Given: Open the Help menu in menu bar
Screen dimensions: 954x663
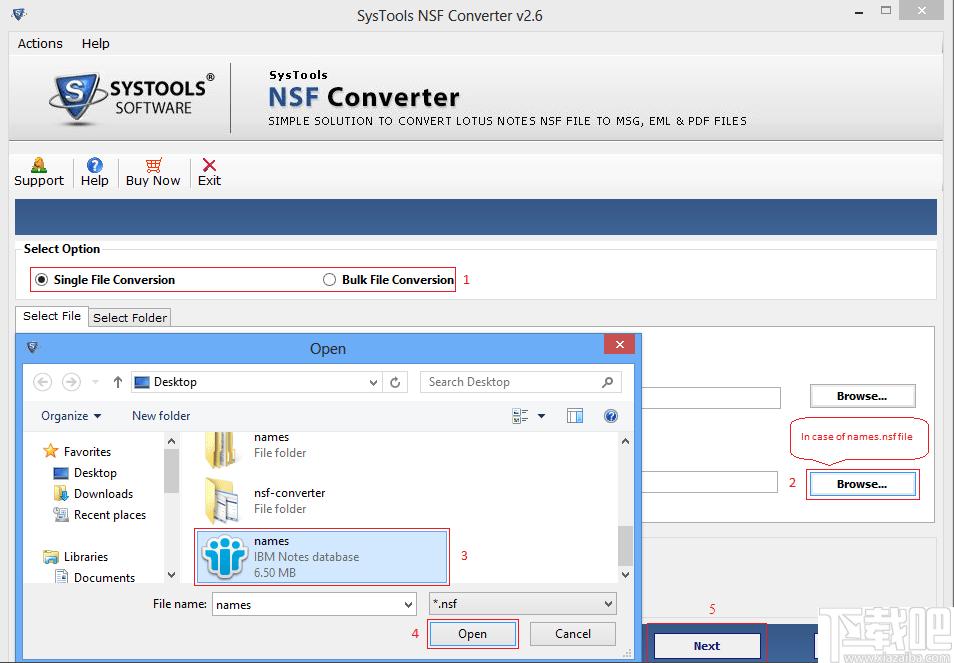Looking at the screenshot, I should click(96, 43).
